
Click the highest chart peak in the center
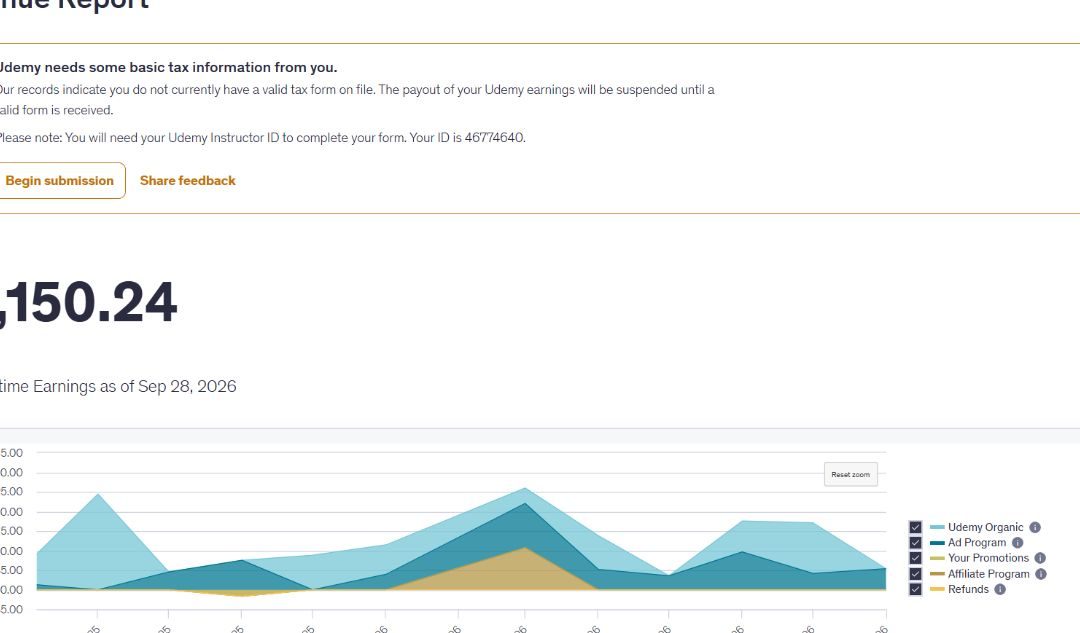pos(525,488)
